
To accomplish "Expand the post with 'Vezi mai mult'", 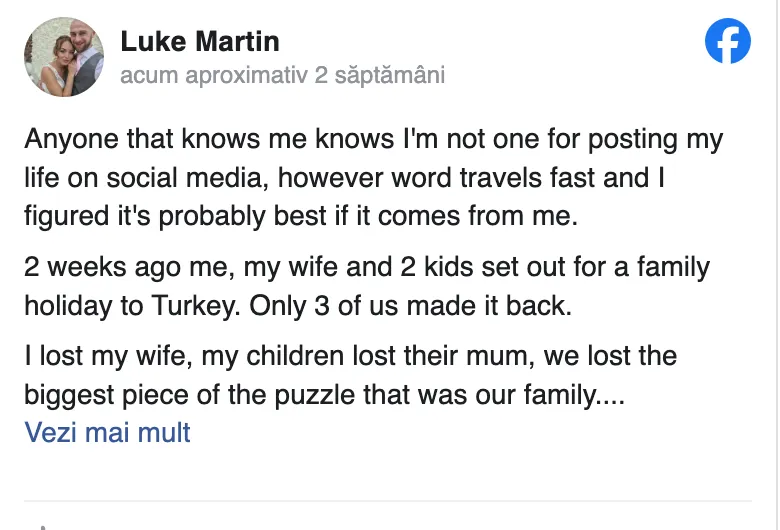I will (107, 432).
